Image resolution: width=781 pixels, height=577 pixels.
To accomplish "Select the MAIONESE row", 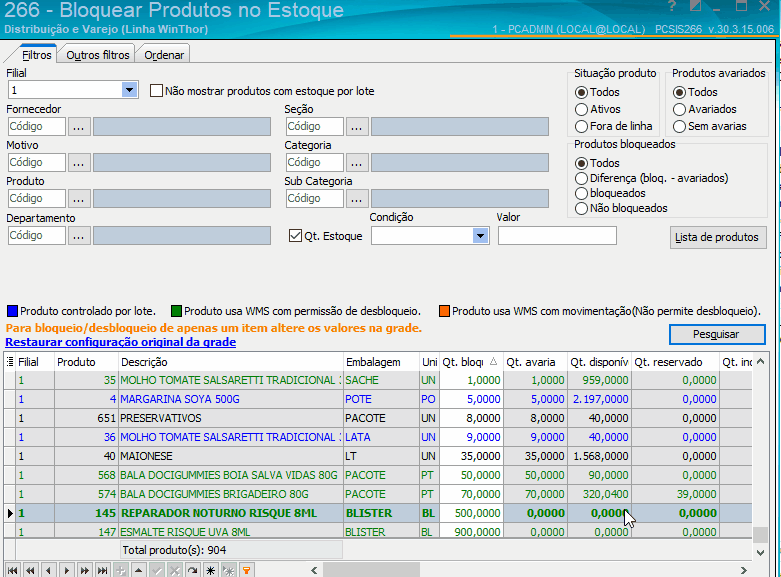I will point(378,456).
